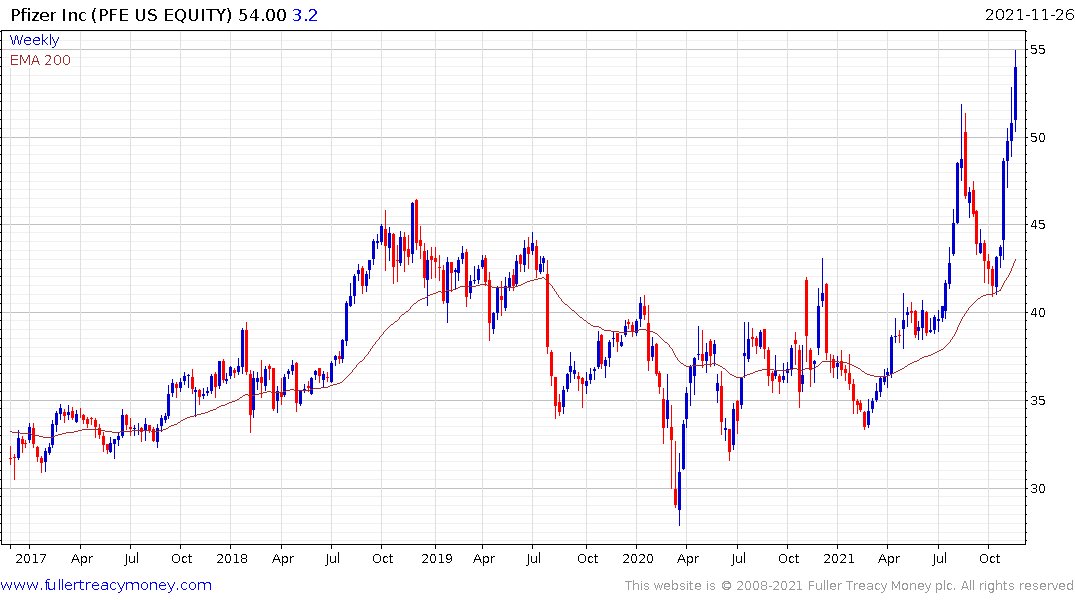Click the EMA 200 legend label
This screenshot has height=600, width=1075.
40,60
